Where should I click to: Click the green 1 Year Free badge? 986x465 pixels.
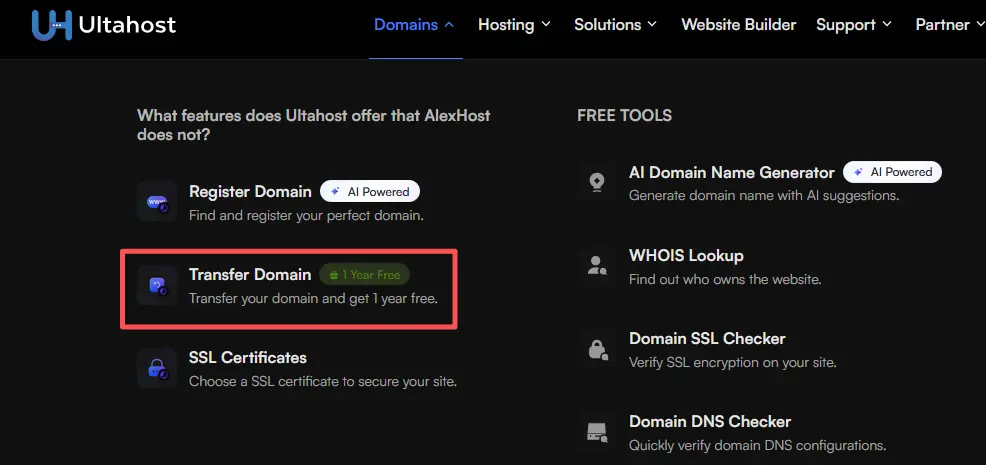pos(365,274)
